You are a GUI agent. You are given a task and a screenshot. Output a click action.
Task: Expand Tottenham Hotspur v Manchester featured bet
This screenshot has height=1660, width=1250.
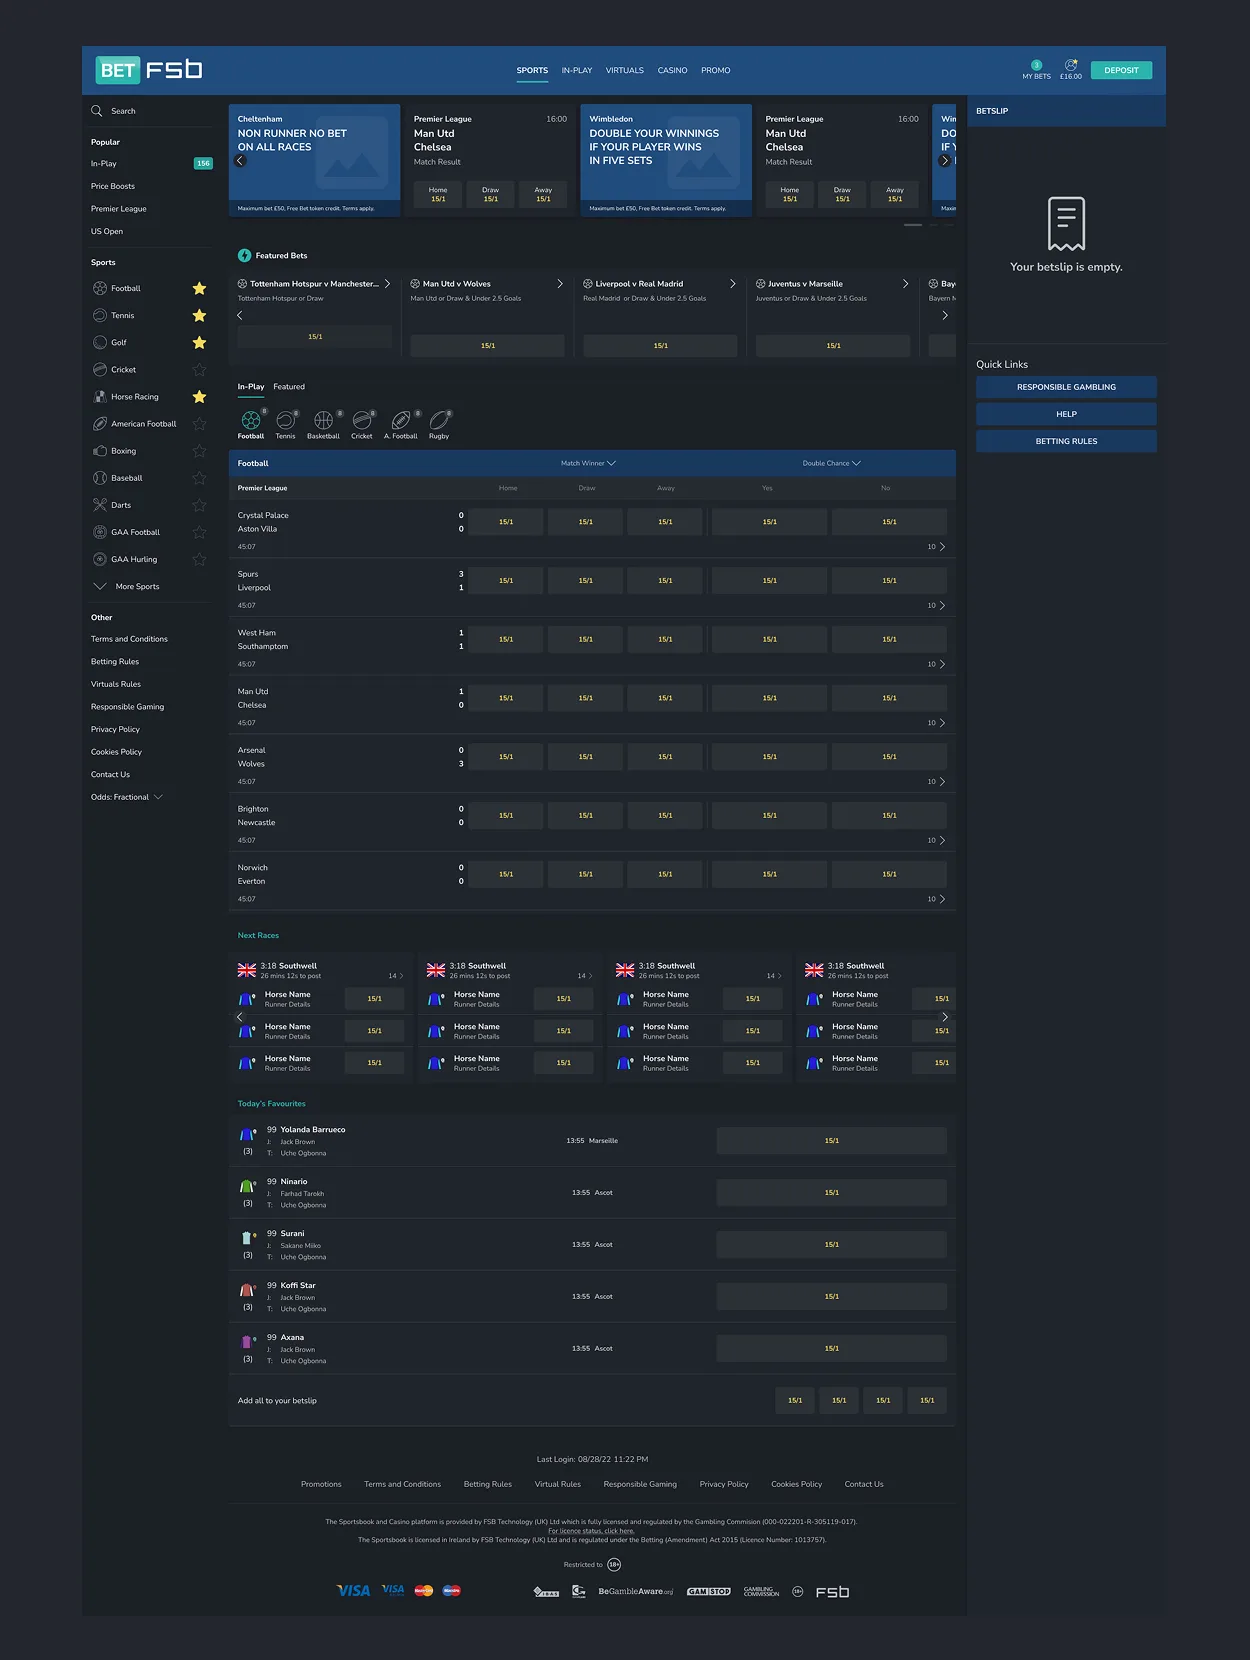[x=388, y=284]
